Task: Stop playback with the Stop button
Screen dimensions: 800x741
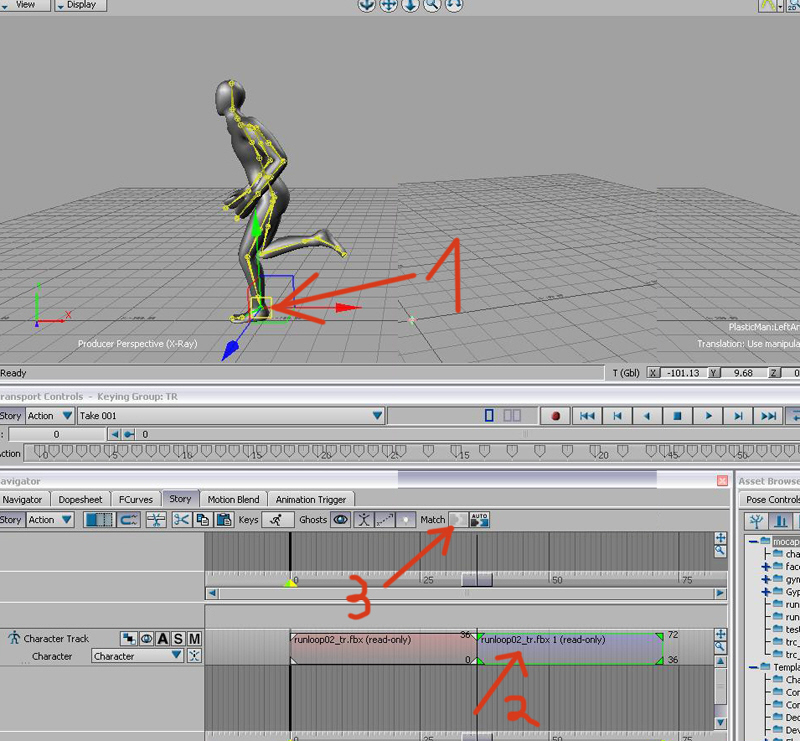Action: [678, 415]
